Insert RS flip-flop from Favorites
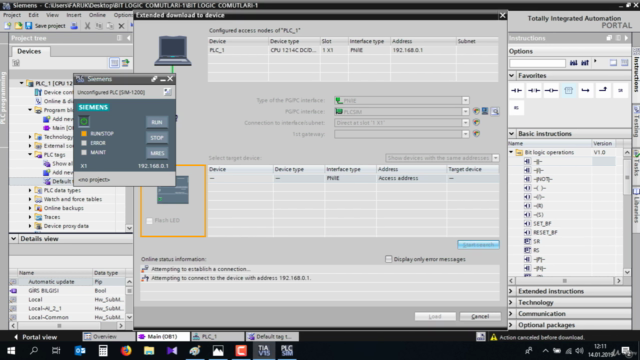The image size is (640, 360). click(516, 108)
